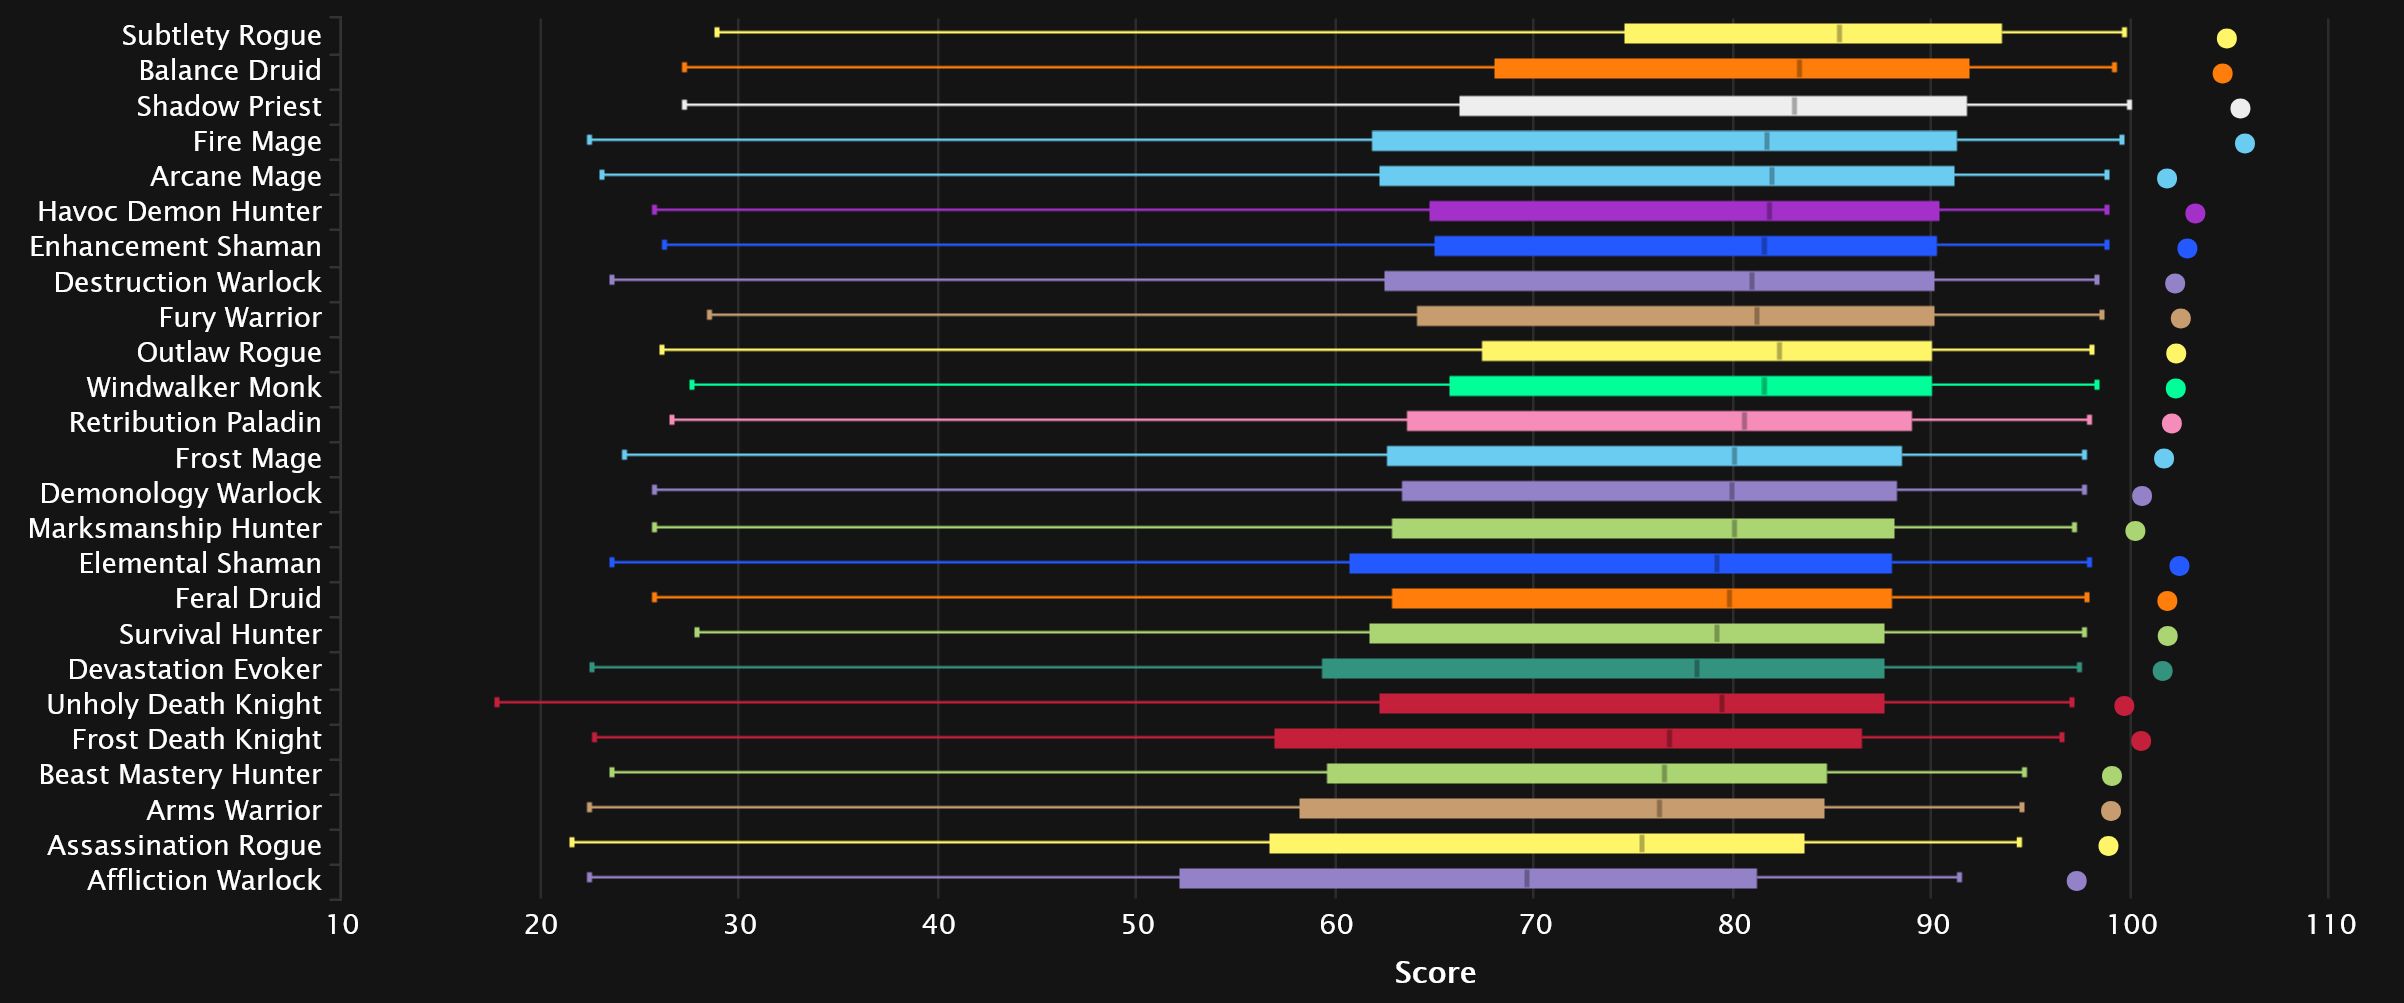Click the Marksmanship Hunter label

pos(175,528)
